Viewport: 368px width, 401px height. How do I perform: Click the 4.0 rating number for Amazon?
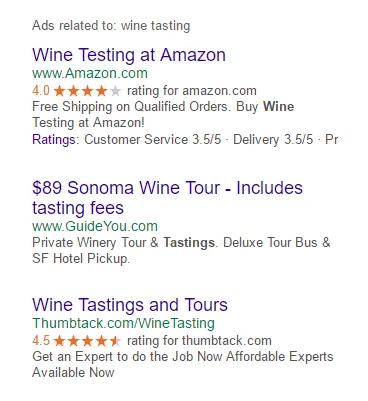click(x=41, y=91)
